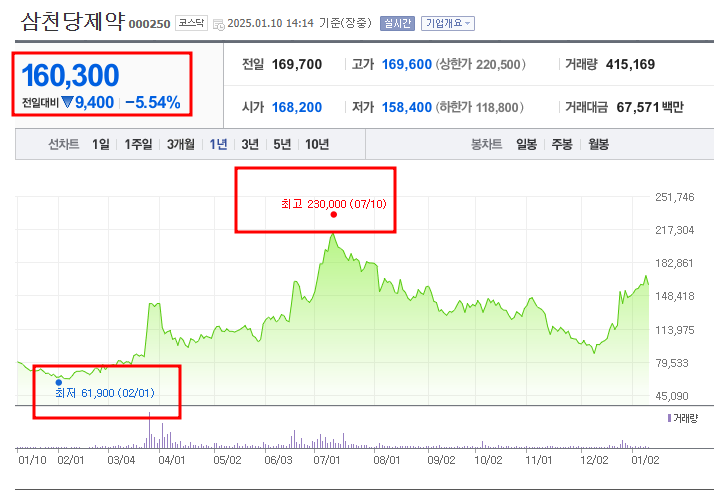The height and width of the screenshot is (490, 714).
Task: Click the 거래대금 value 67,571
Action: point(638,107)
